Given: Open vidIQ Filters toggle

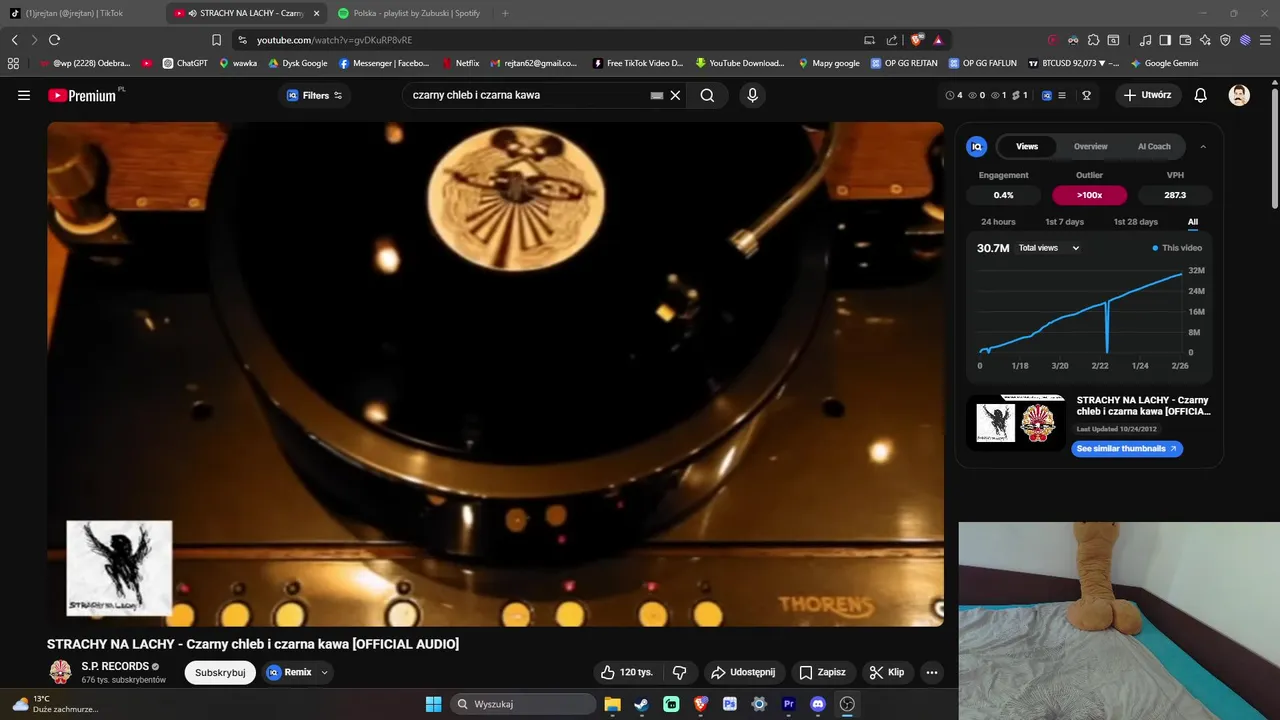Looking at the screenshot, I should coord(314,95).
